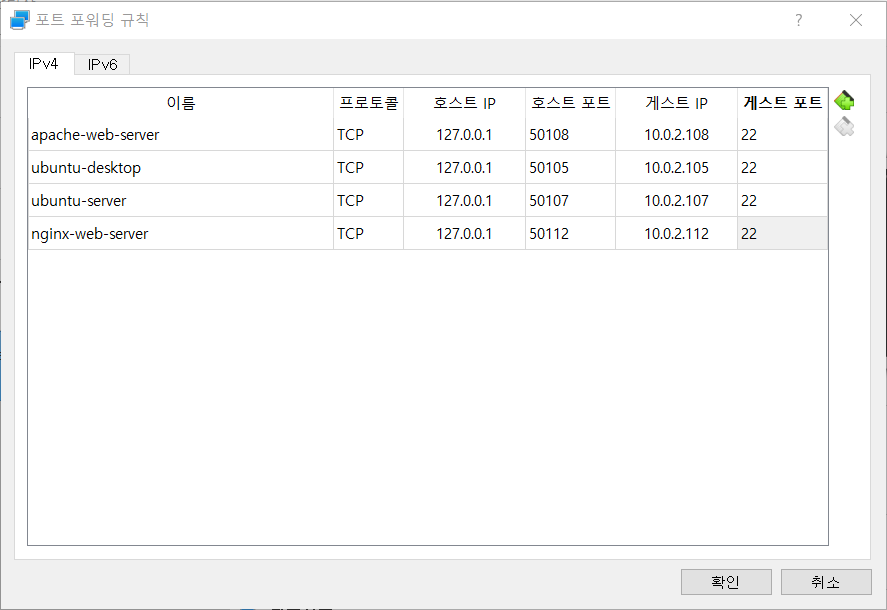The height and width of the screenshot is (610, 887).
Task: Select guest IP 10.0.2.108
Action: click(677, 135)
